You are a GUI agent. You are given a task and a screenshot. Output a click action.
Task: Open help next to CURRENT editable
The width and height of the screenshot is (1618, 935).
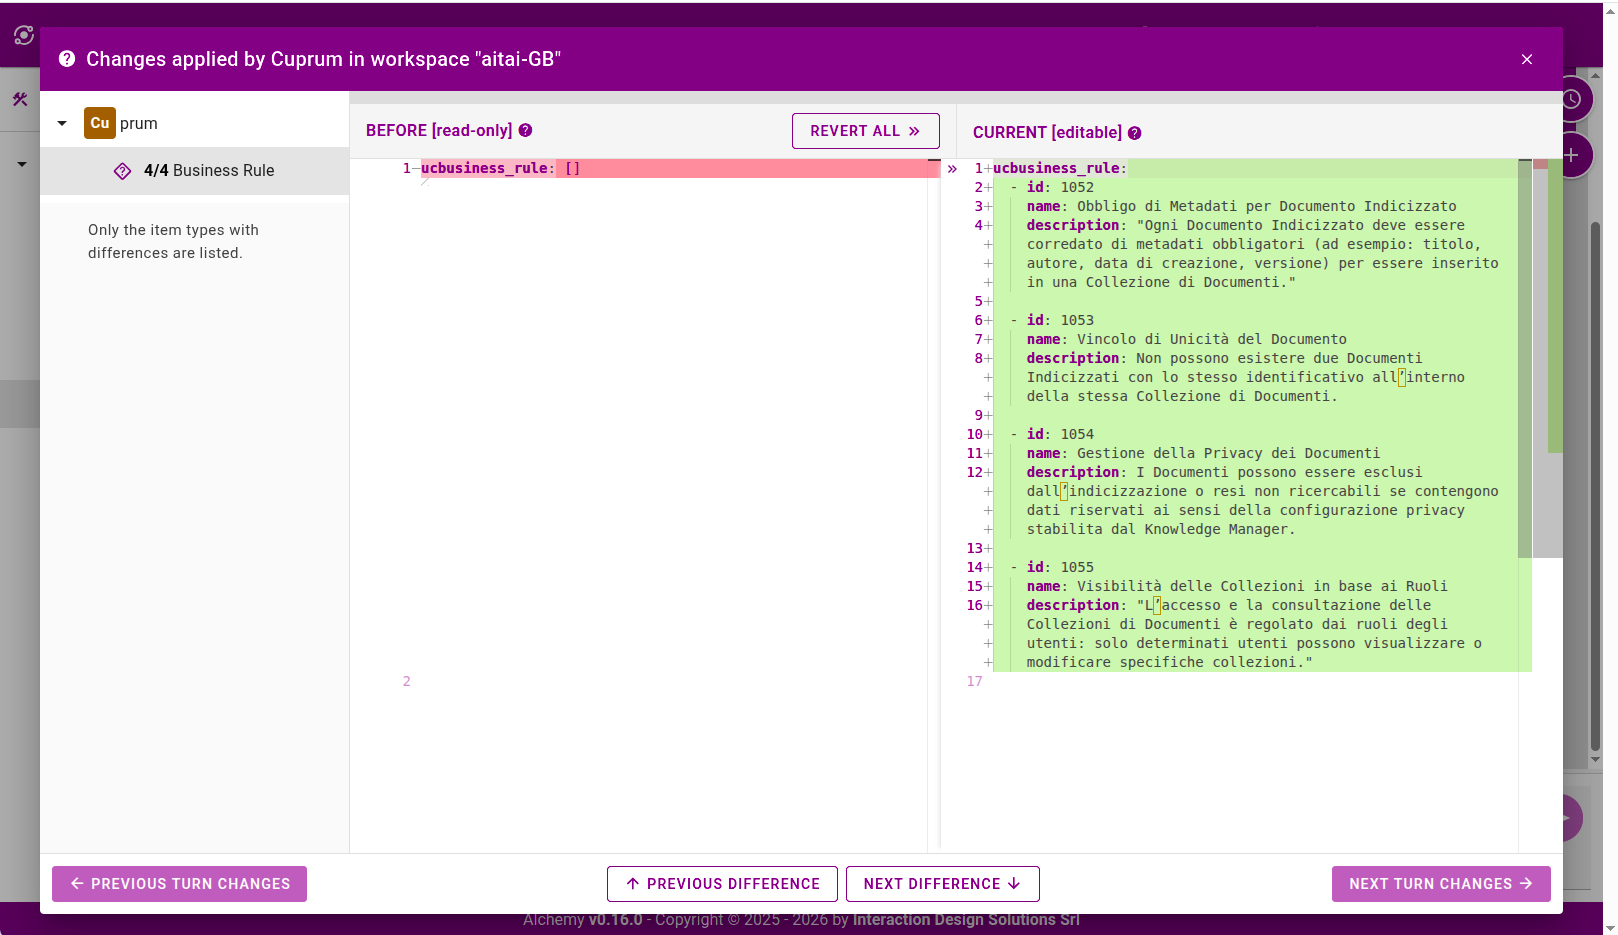pos(1134,133)
